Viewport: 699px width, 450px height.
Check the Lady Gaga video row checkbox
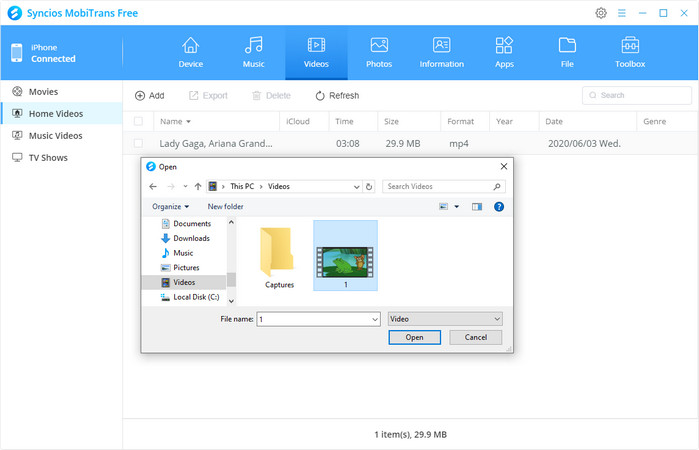point(138,143)
